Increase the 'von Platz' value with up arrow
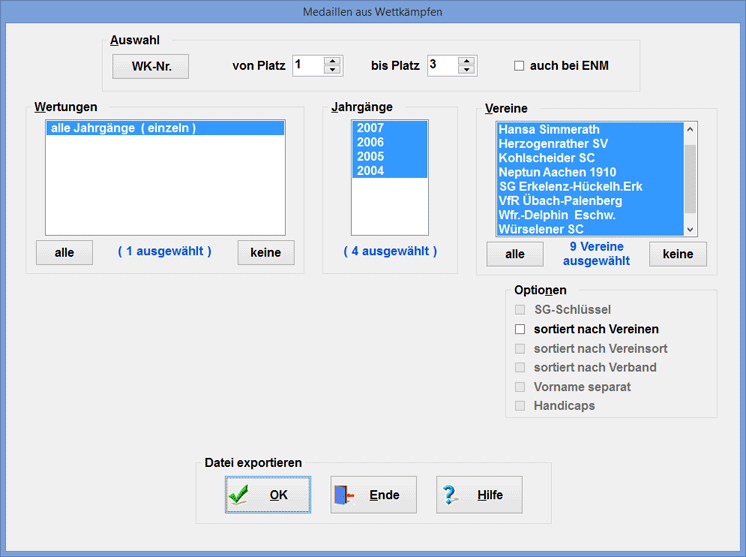The height and width of the screenshot is (557, 746). 332,61
